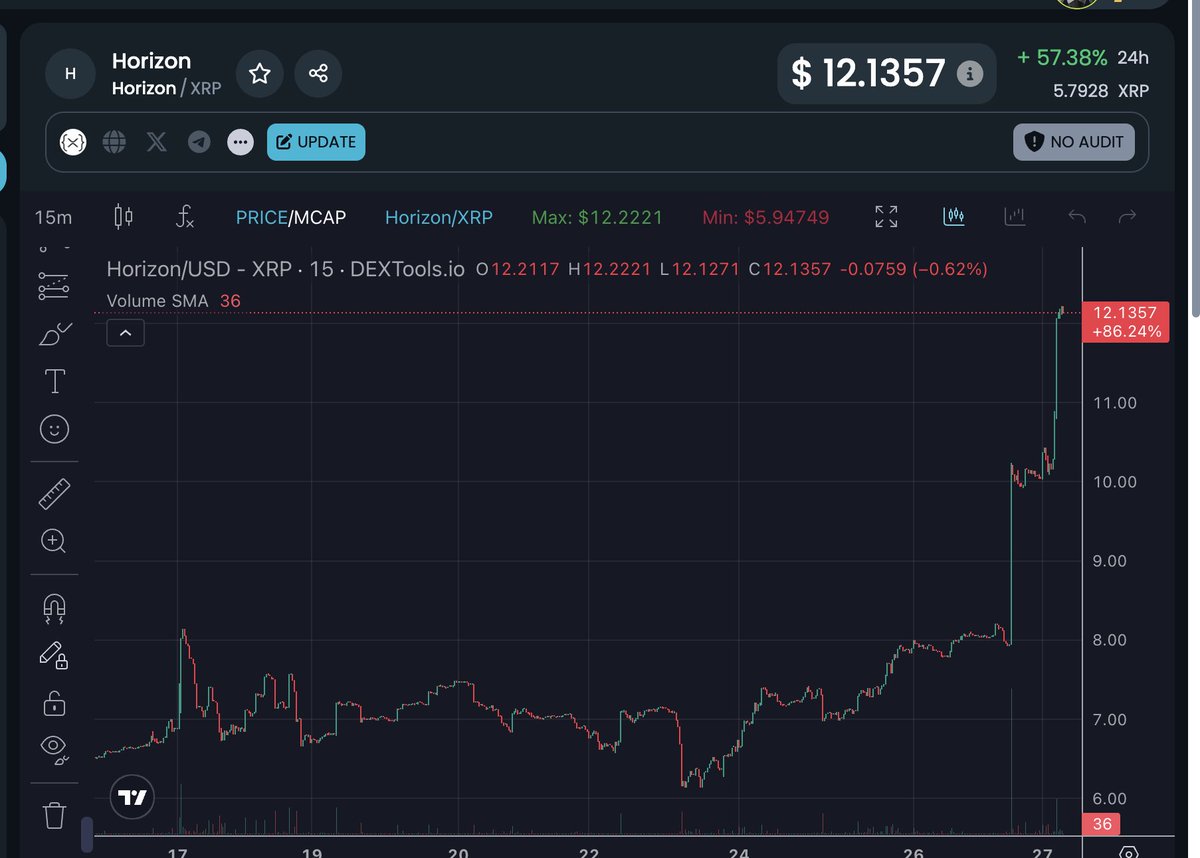Toggle hide all drawings eye icon
Viewport: 1200px width, 858px height.
54,748
